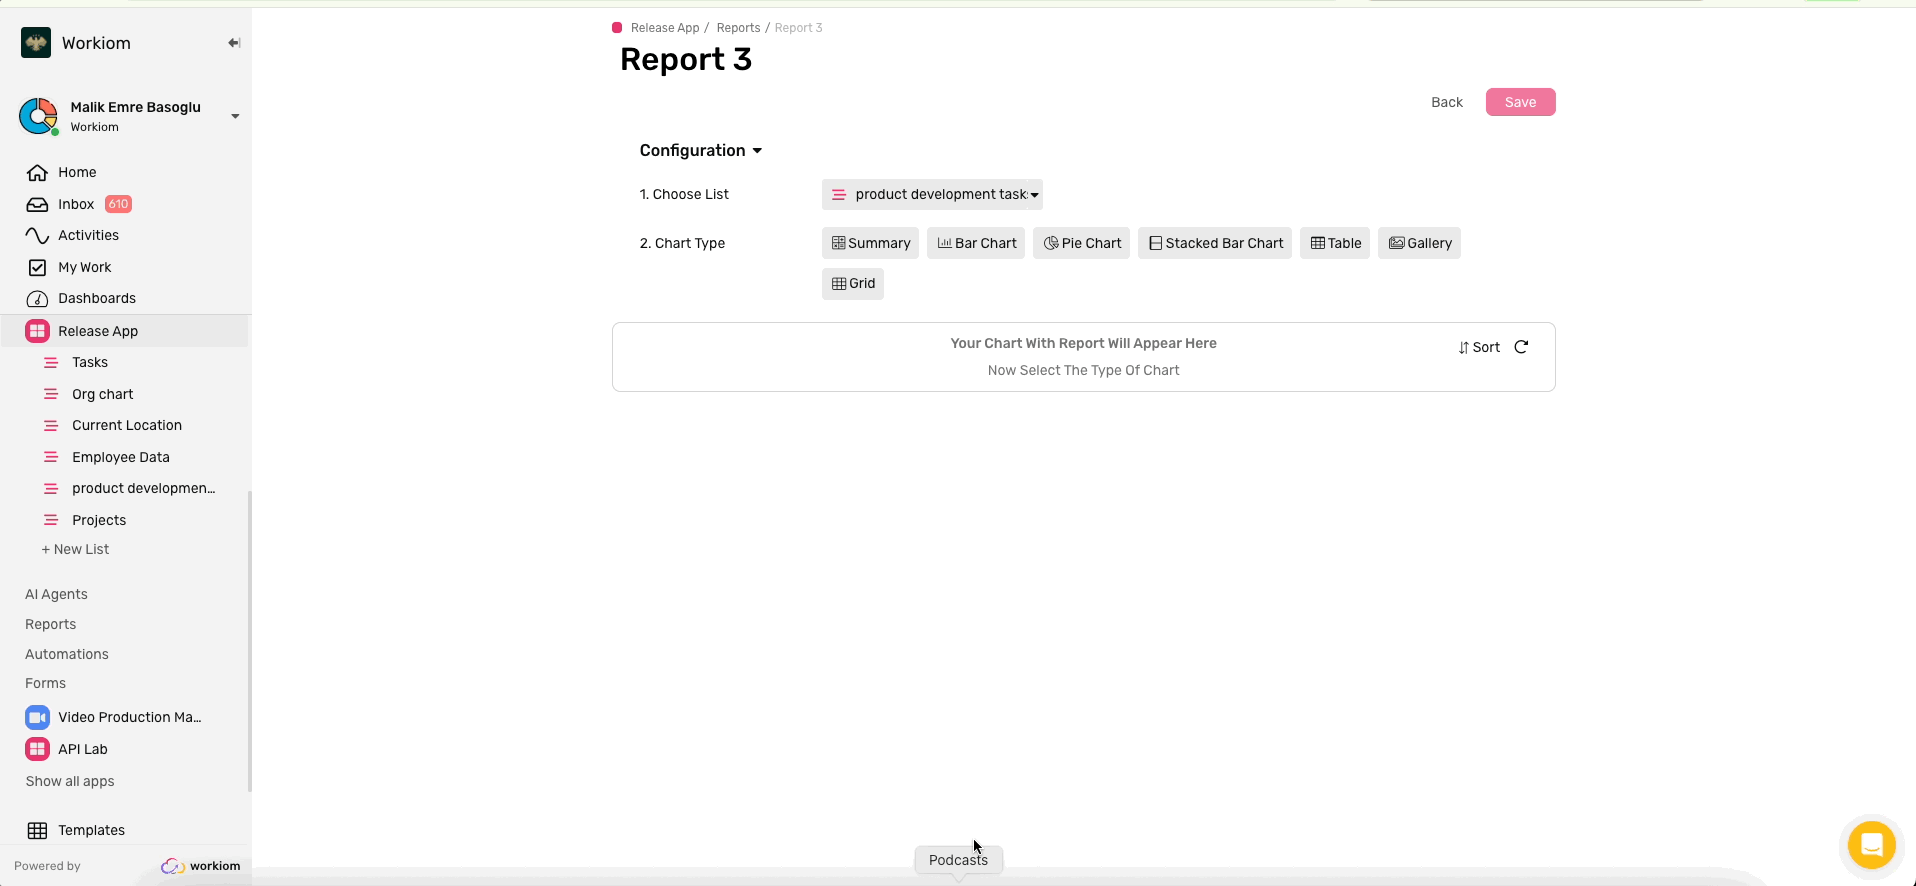Click the Home icon in the sidebar
The height and width of the screenshot is (886, 1916).
tap(37, 173)
